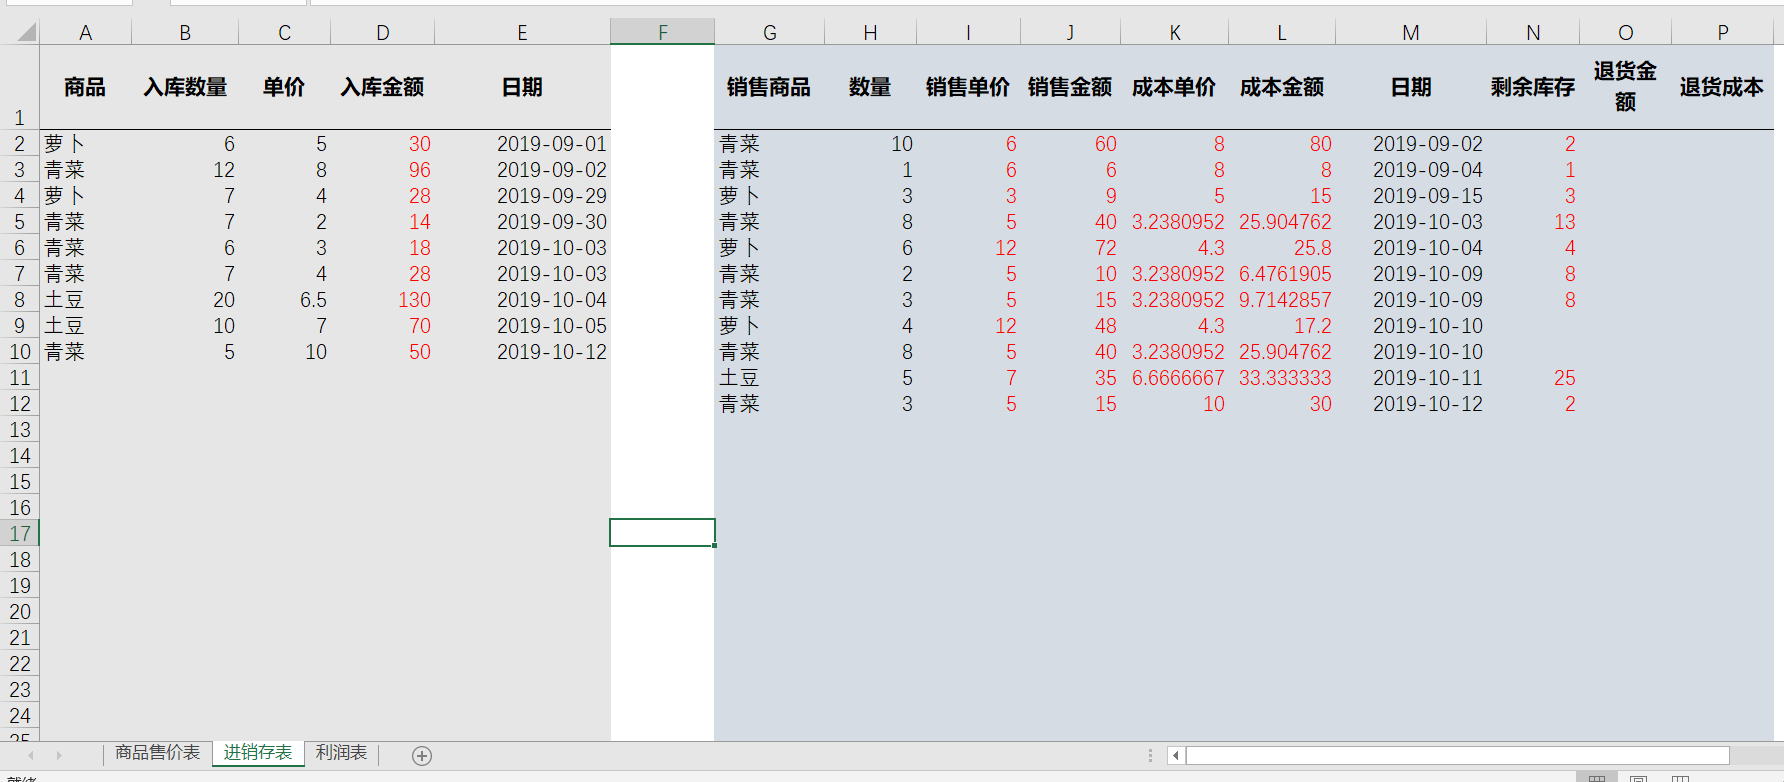The image size is (1784, 782).
Task: Click the 入库金额 header cell
Action: [x=383, y=87]
